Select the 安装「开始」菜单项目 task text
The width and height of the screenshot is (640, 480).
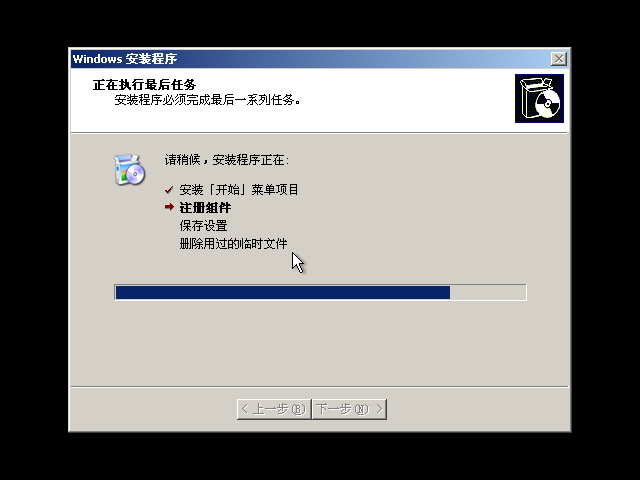pos(239,190)
